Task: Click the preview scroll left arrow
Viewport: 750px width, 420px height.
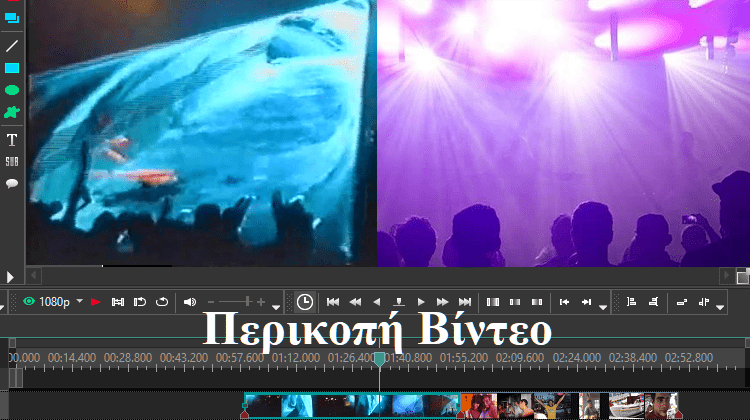Action: (33, 275)
